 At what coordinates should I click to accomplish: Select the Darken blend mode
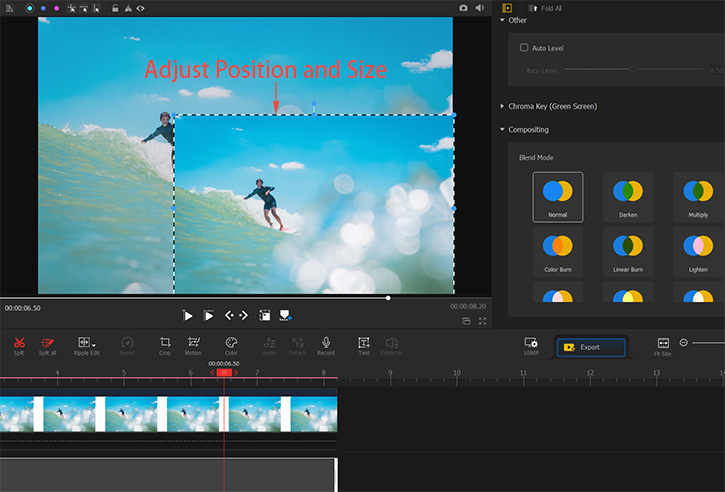[627, 196]
